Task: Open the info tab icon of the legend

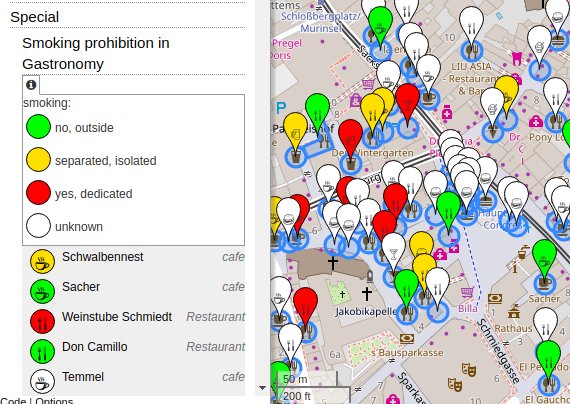Action: coord(31,85)
